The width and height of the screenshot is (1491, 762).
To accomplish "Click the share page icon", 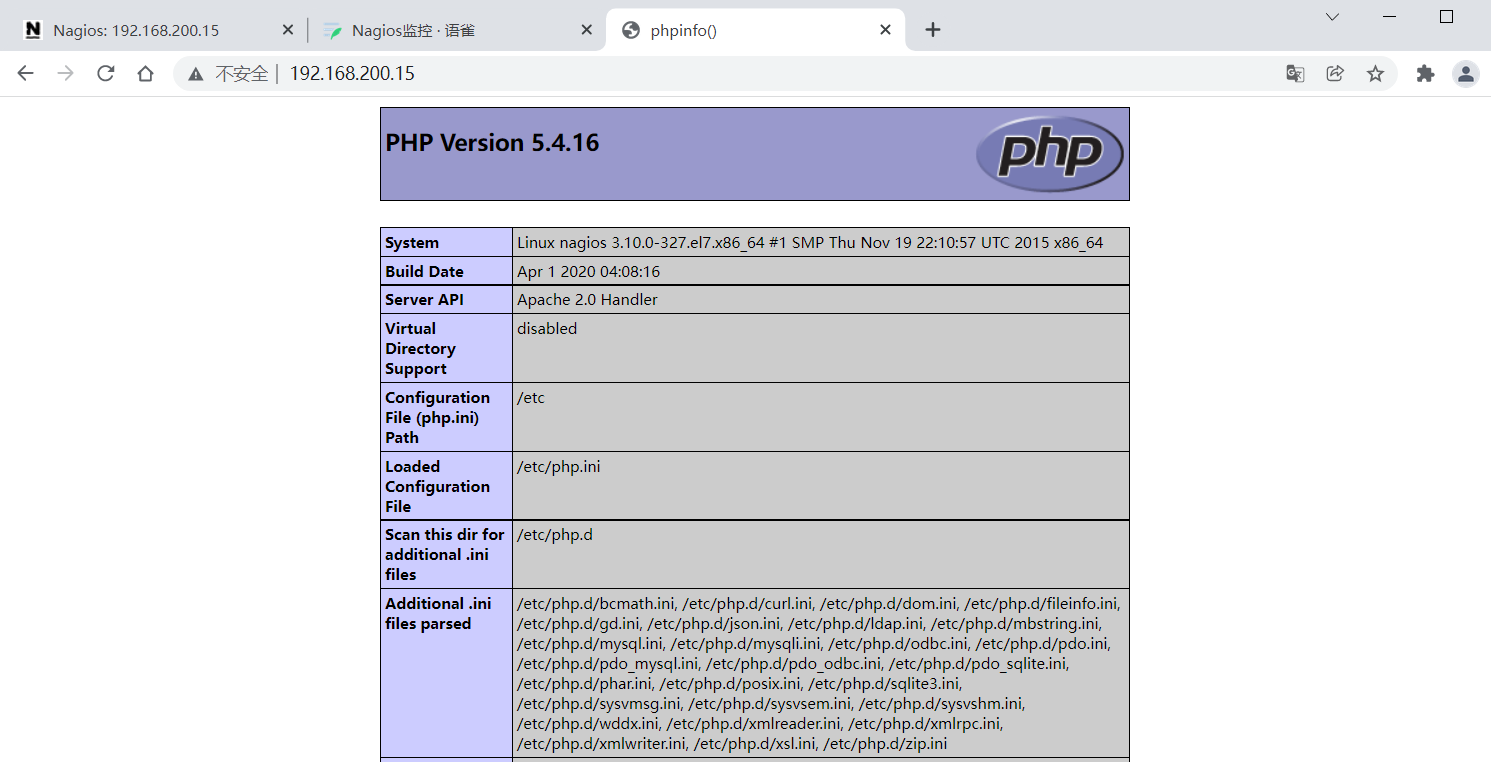I will point(1335,73).
